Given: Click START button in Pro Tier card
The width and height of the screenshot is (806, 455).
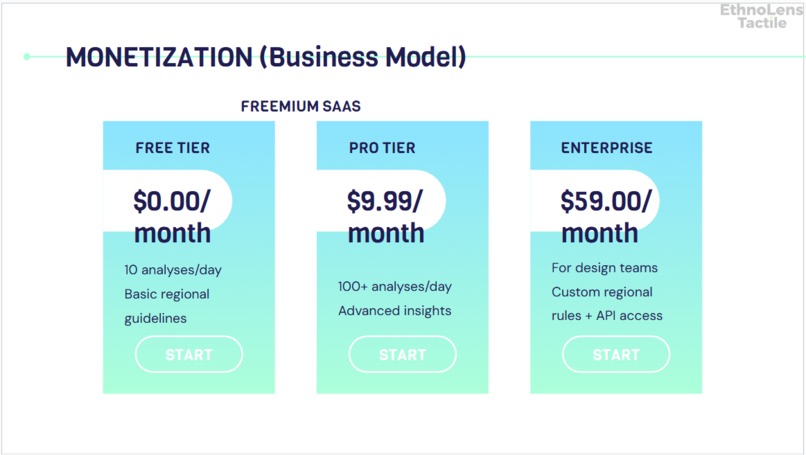Looking at the screenshot, I should pyautogui.click(x=402, y=354).
